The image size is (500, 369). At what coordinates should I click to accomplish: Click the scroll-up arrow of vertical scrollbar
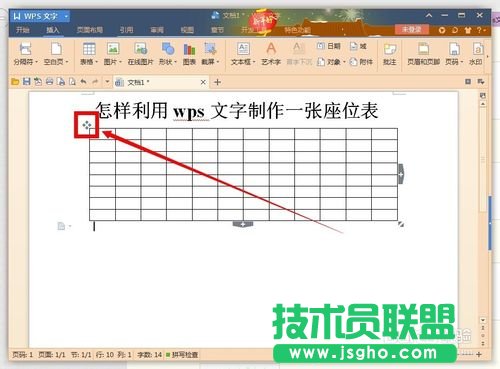[483, 104]
